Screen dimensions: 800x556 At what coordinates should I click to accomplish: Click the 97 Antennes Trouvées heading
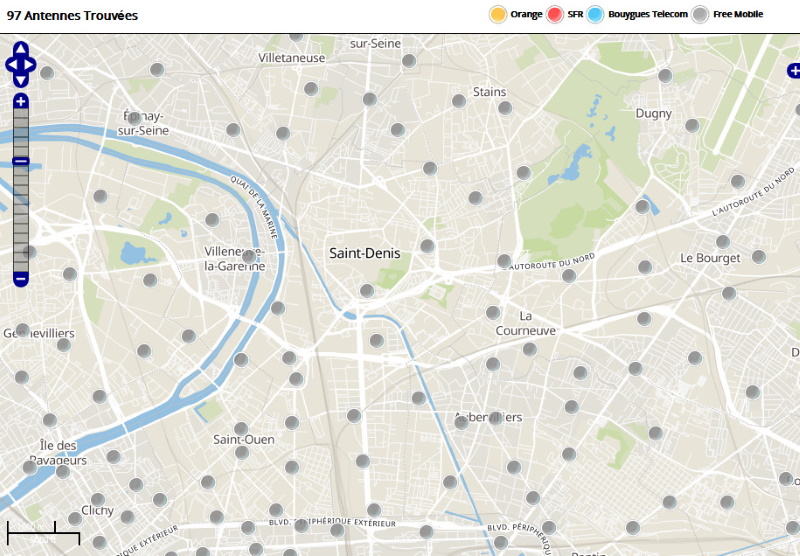coord(73,16)
